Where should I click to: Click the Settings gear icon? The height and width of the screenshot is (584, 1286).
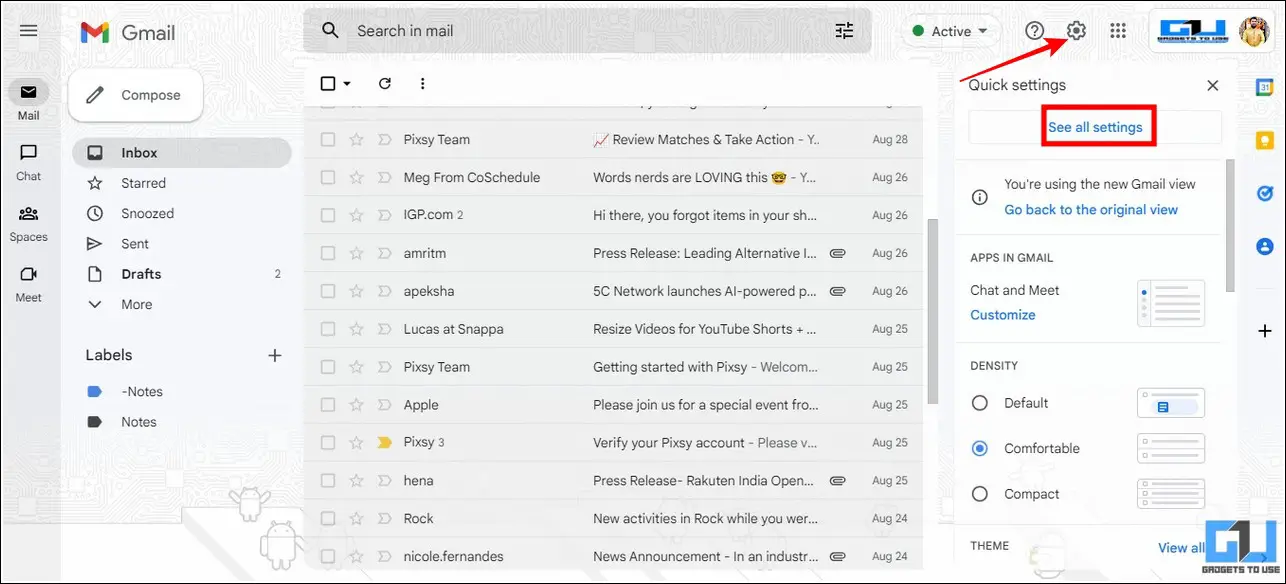(1076, 31)
